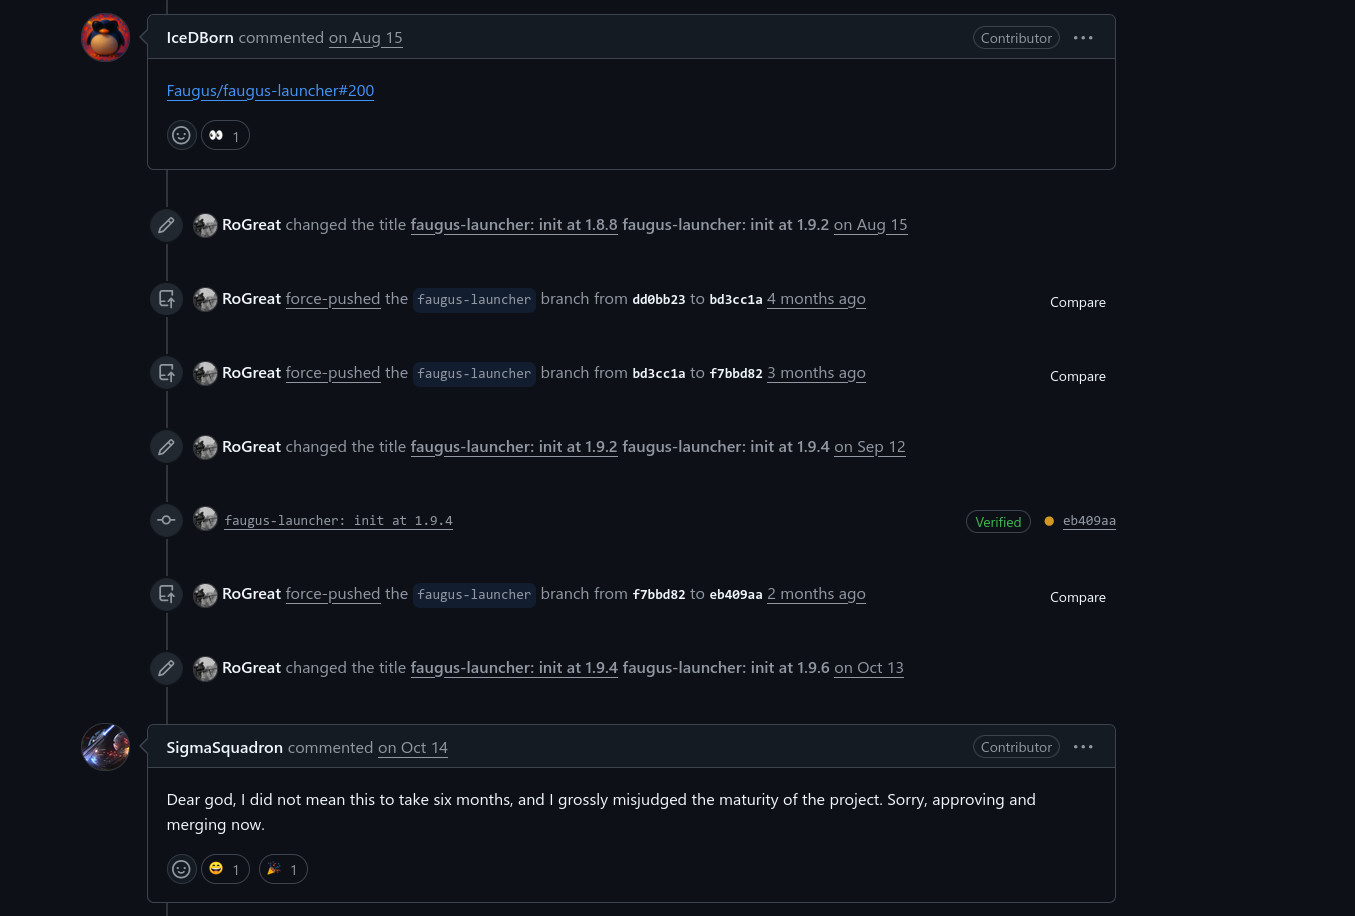
Task: Click pencil icon for 1.9.2 title change
Action: 167,225
